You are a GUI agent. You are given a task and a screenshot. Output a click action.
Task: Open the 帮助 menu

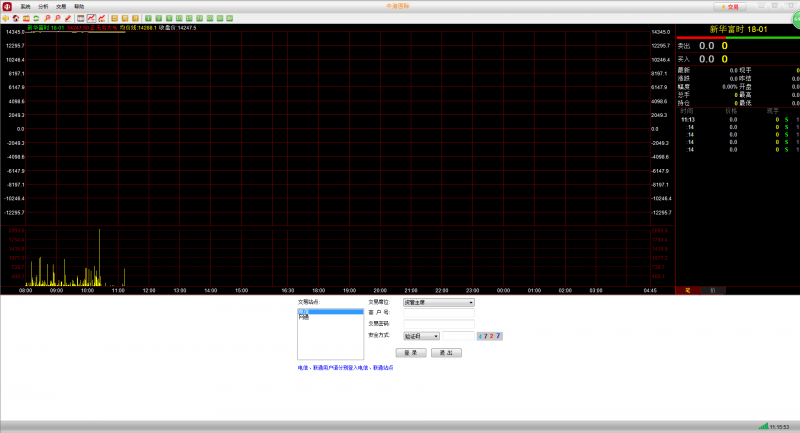pyautogui.click(x=79, y=7)
